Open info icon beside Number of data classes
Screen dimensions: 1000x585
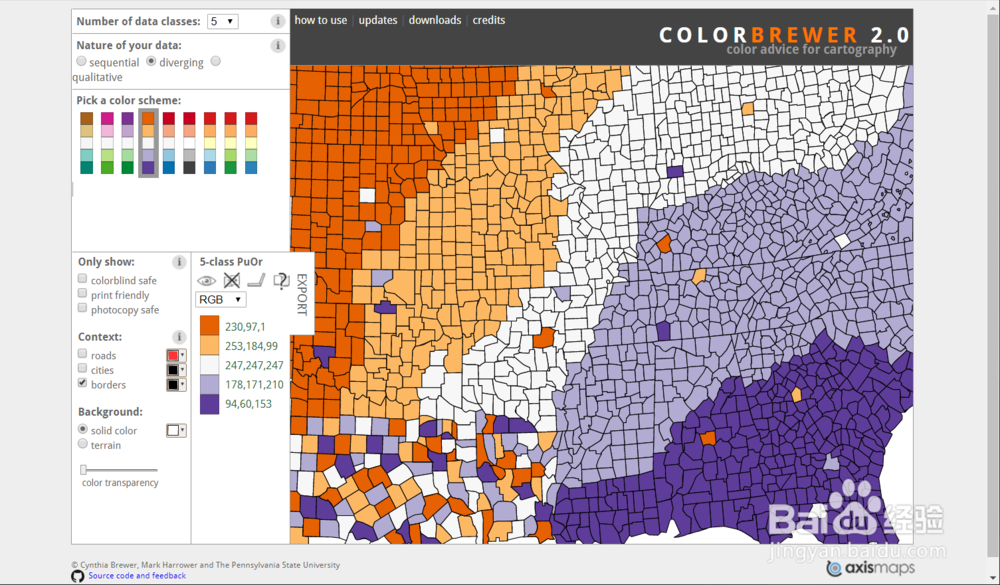pyautogui.click(x=277, y=21)
